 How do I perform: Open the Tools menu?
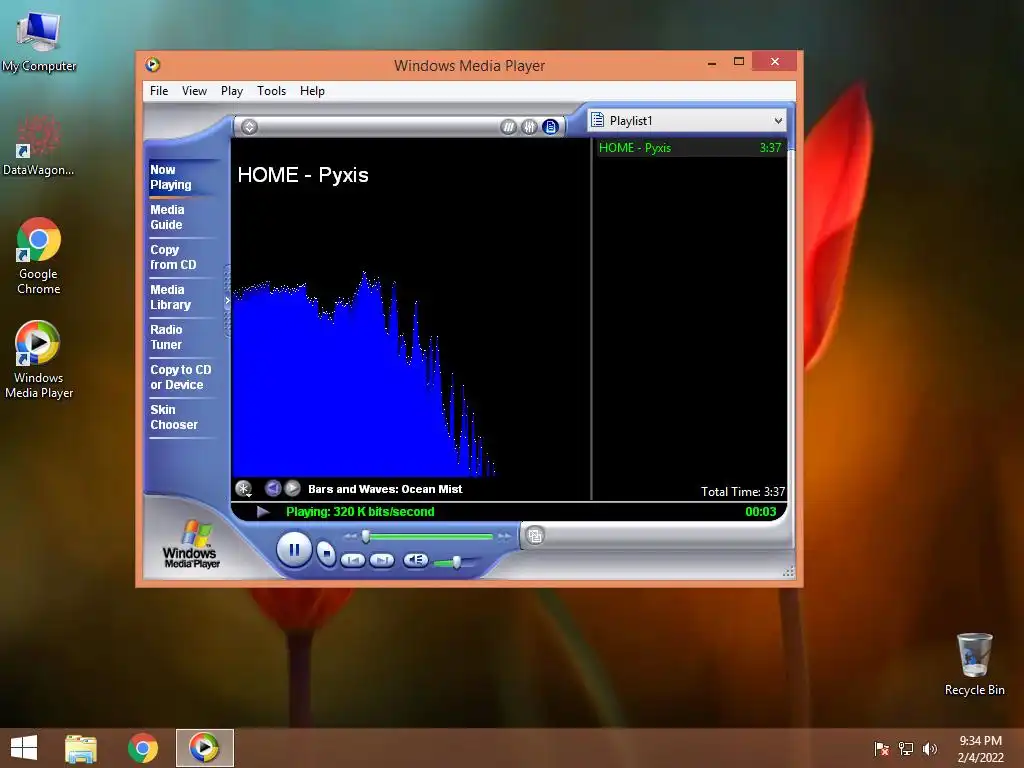tap(271, 91)
